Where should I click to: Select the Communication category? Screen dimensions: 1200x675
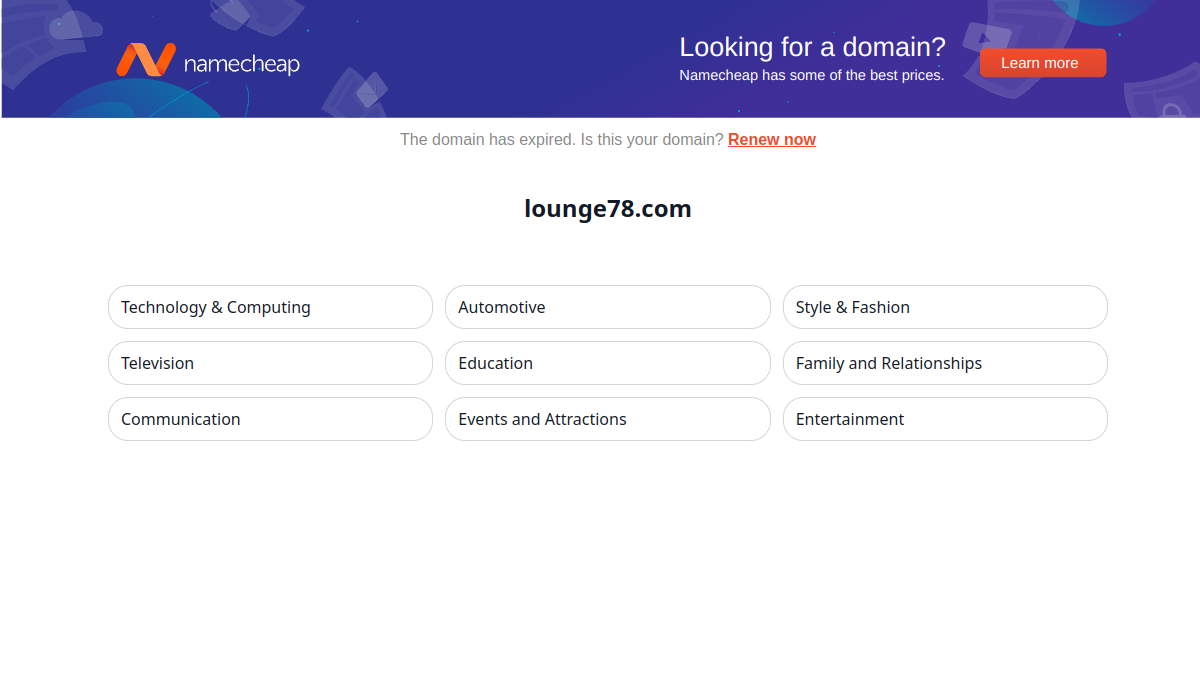pyautogui.click(x=270, y=419)
